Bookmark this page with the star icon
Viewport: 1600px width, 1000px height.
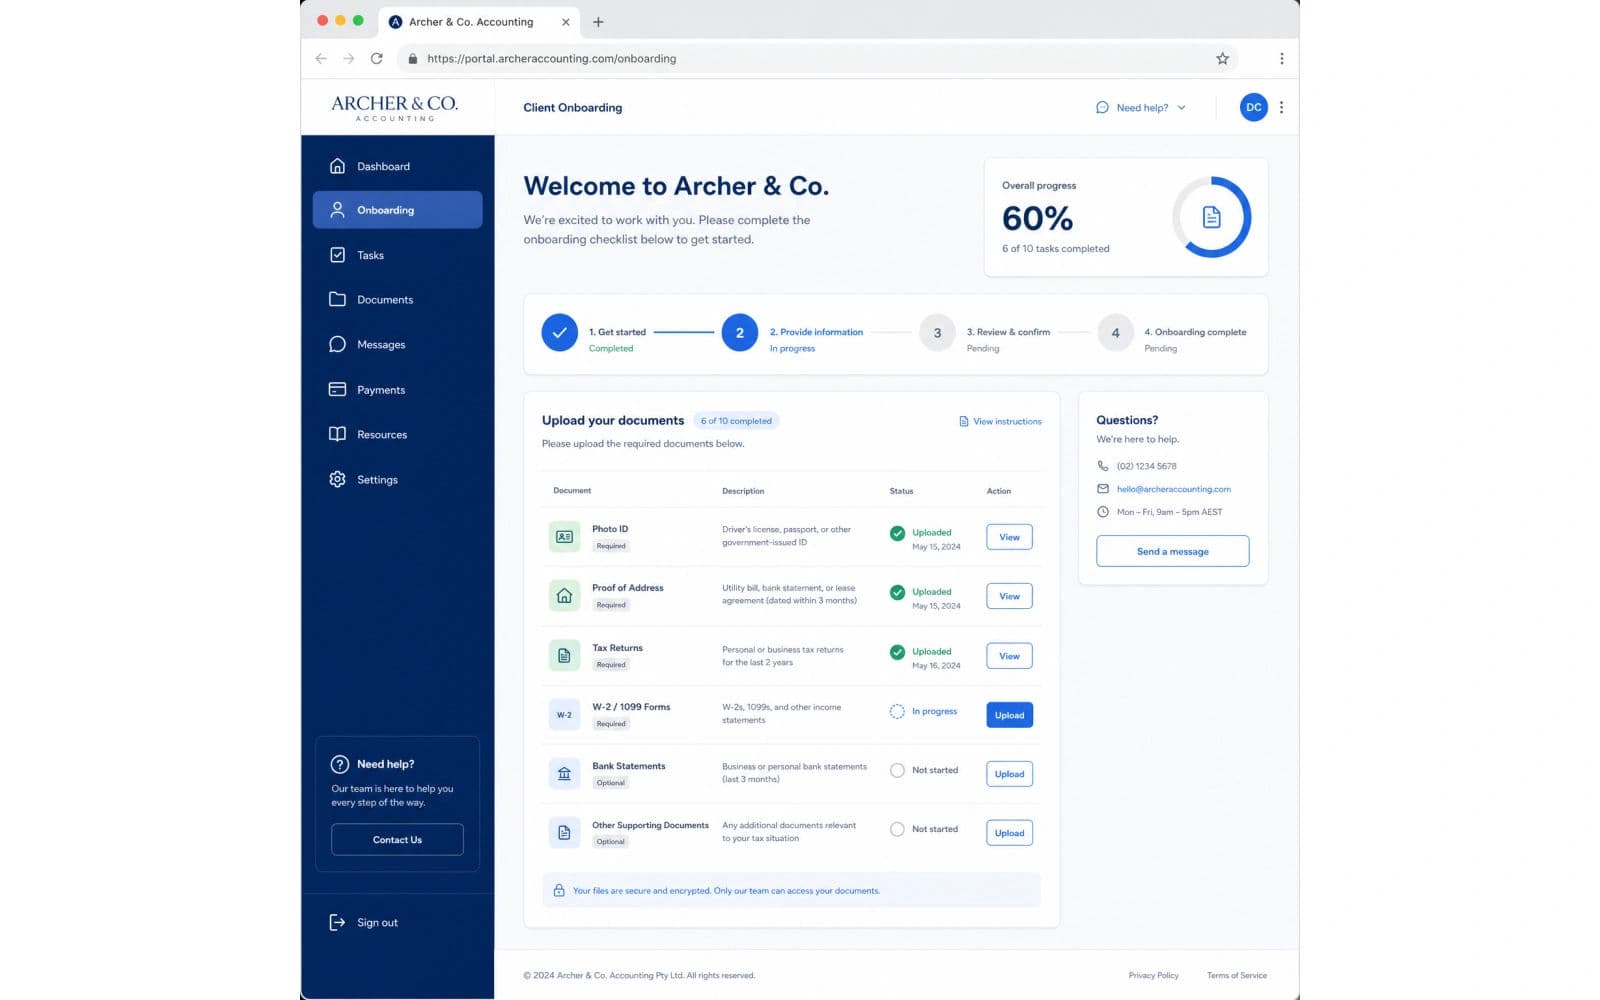pyautogui.click(x=1222, y=59)
